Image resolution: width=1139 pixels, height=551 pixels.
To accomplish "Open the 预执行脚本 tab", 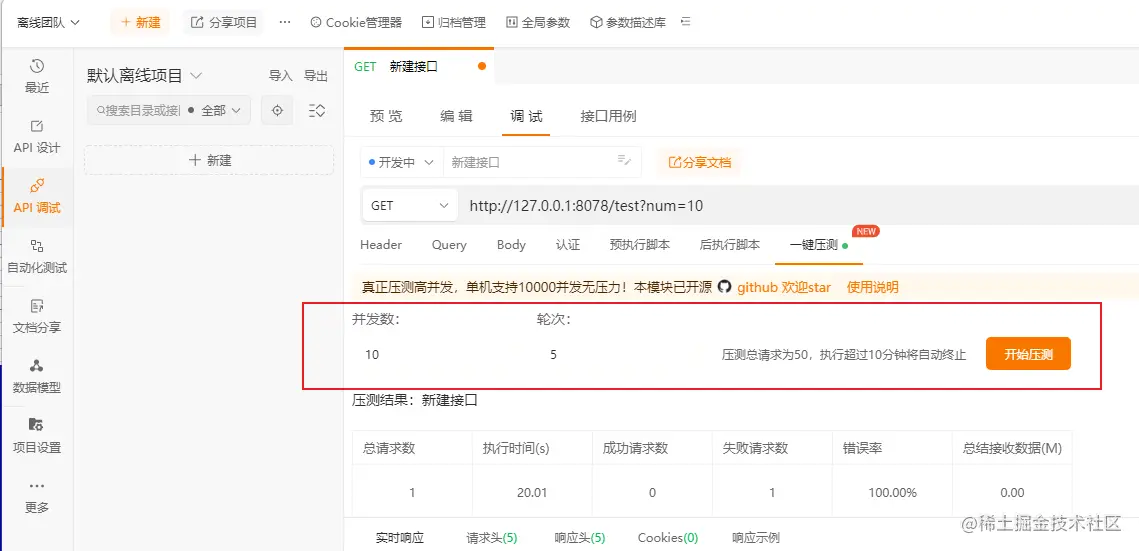I will pyautogui.click(x=640, y=245).
